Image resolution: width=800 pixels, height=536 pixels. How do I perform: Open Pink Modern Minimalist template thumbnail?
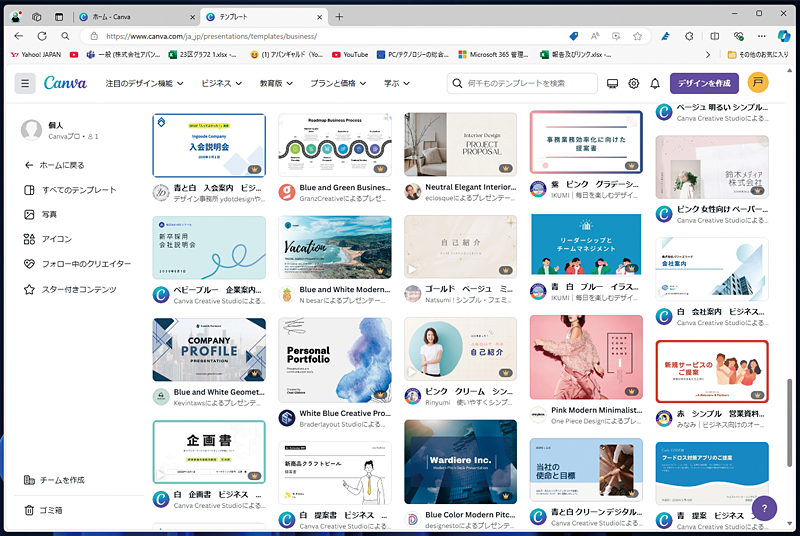click(586, 357)
